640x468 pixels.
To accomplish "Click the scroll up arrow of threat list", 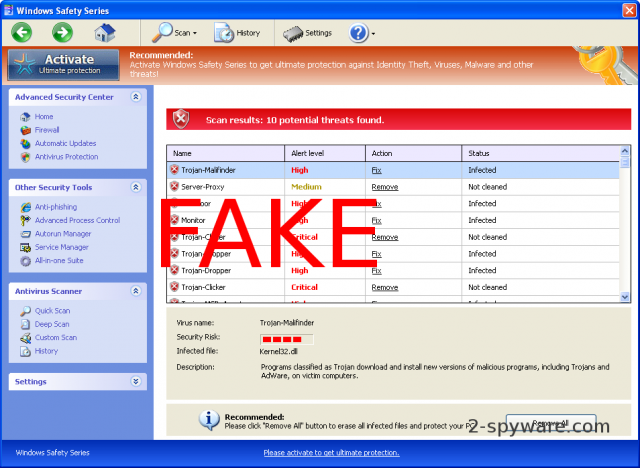I will 624,151.
